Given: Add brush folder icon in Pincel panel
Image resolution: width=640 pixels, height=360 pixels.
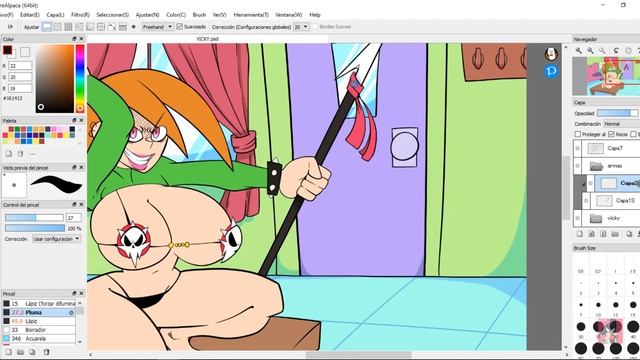Looking at the screenshot, I should (x=20, y=352).
